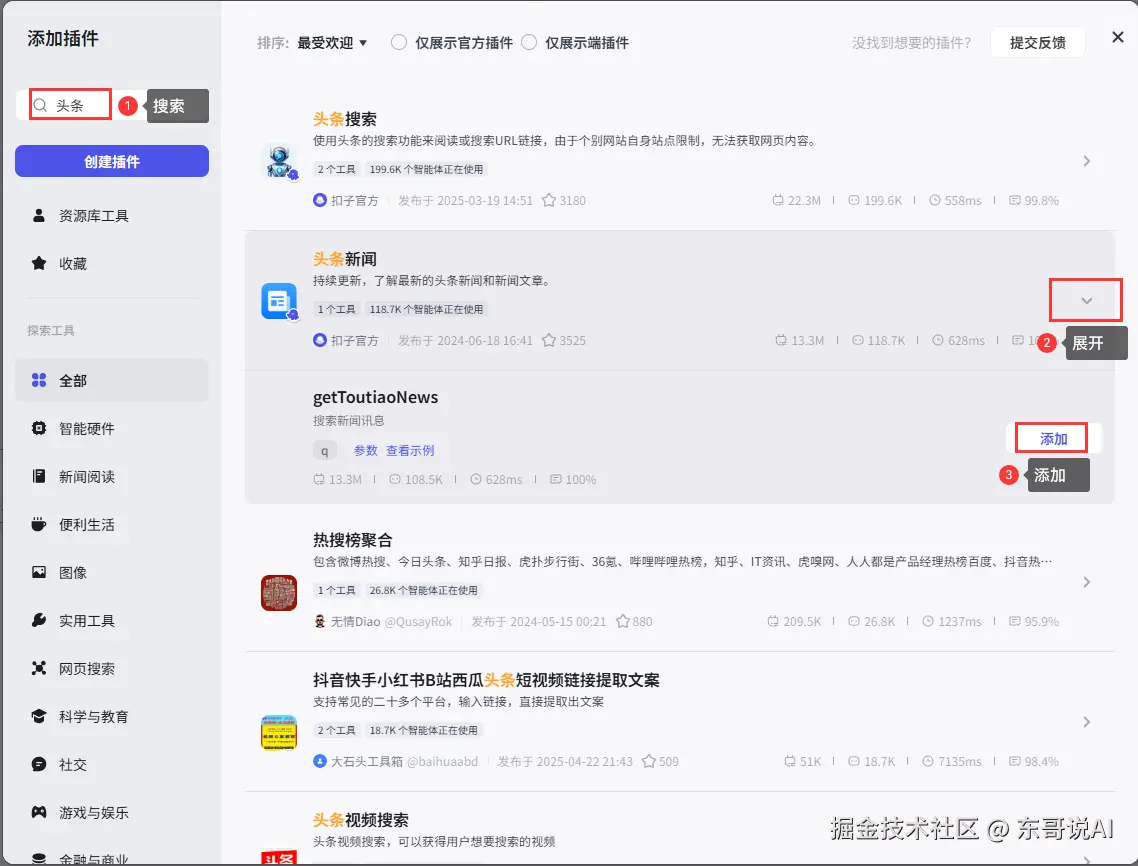Open the 热搜榜聚合 plugin thumbnail

(279, 592)
